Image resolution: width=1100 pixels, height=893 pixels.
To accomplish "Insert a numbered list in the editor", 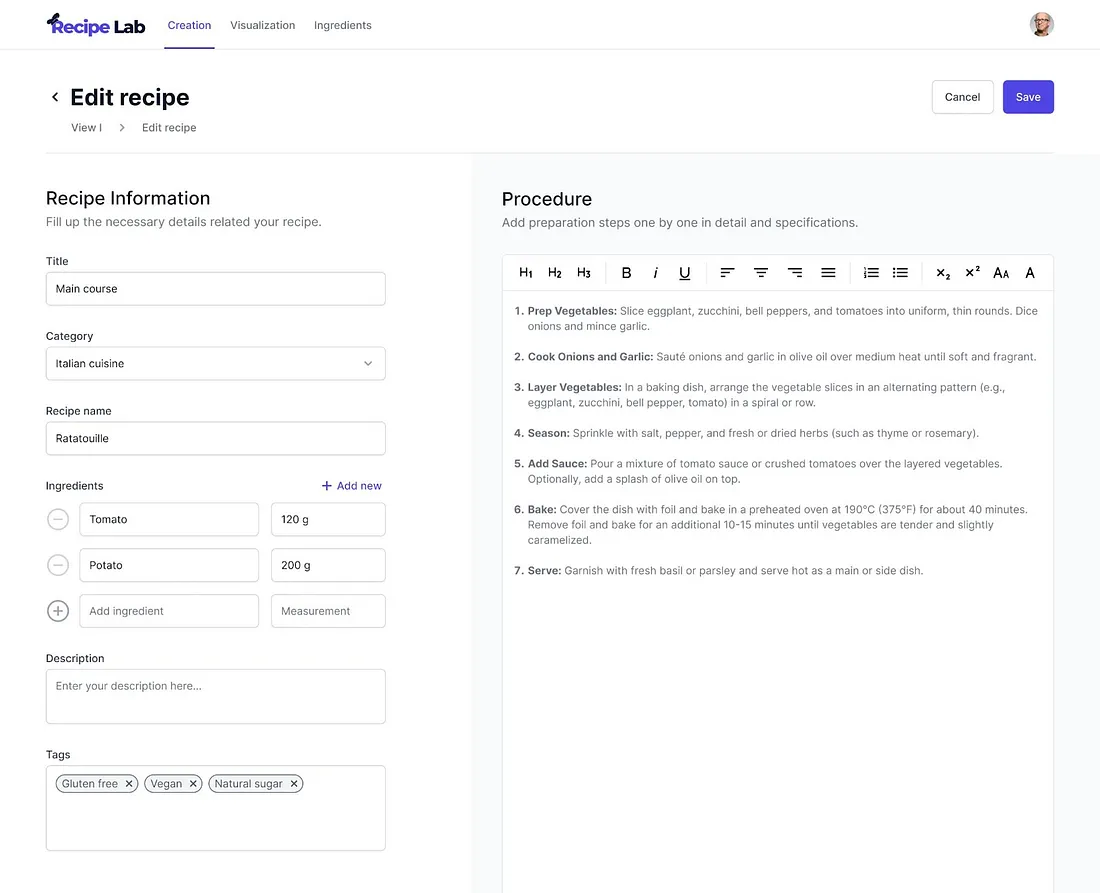I will click(871, 273).
